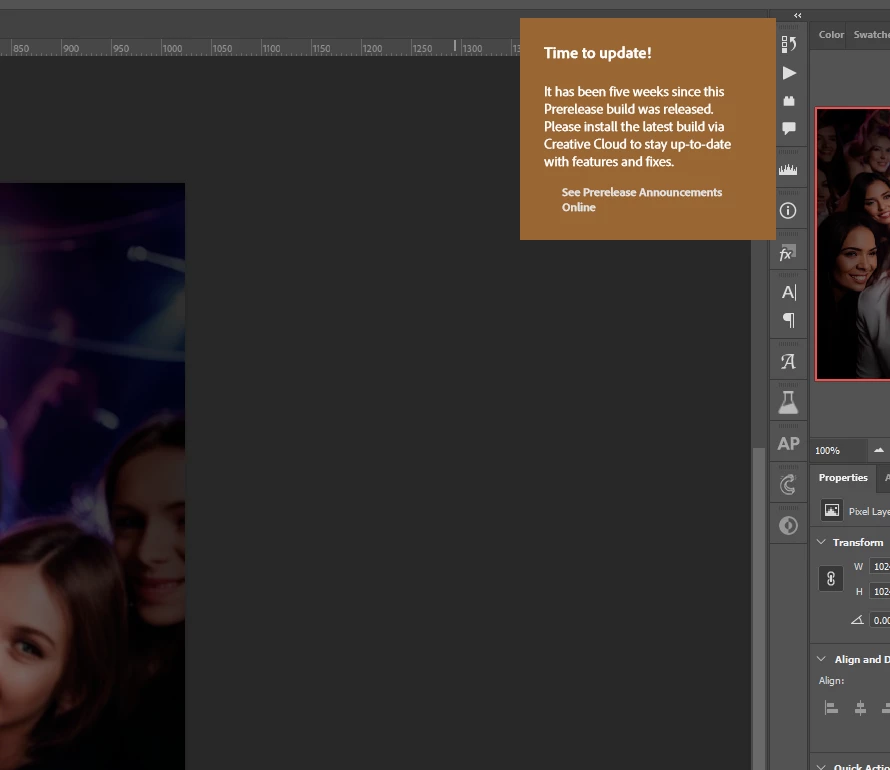Click the rotation angle input field

[880, 620]
